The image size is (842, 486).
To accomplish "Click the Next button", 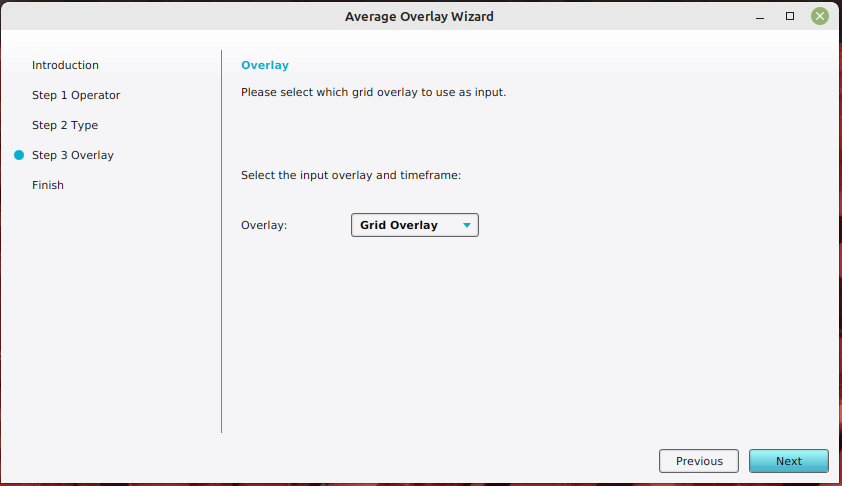I will click(788, 461).
